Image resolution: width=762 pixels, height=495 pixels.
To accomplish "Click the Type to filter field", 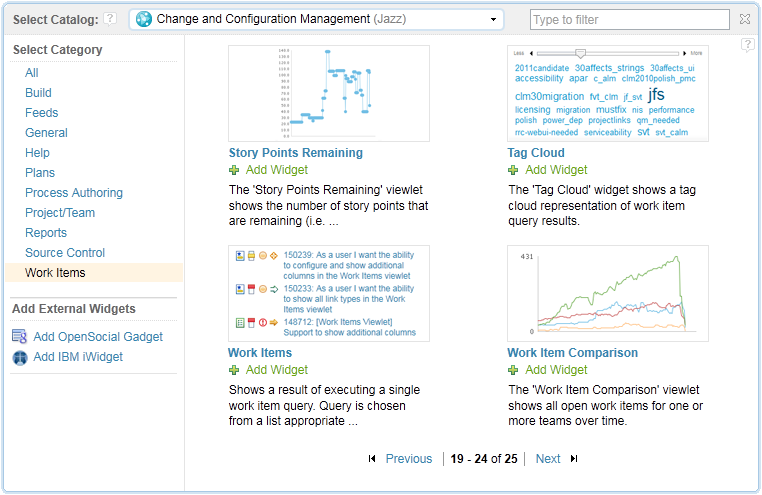I will pos(630,19).
